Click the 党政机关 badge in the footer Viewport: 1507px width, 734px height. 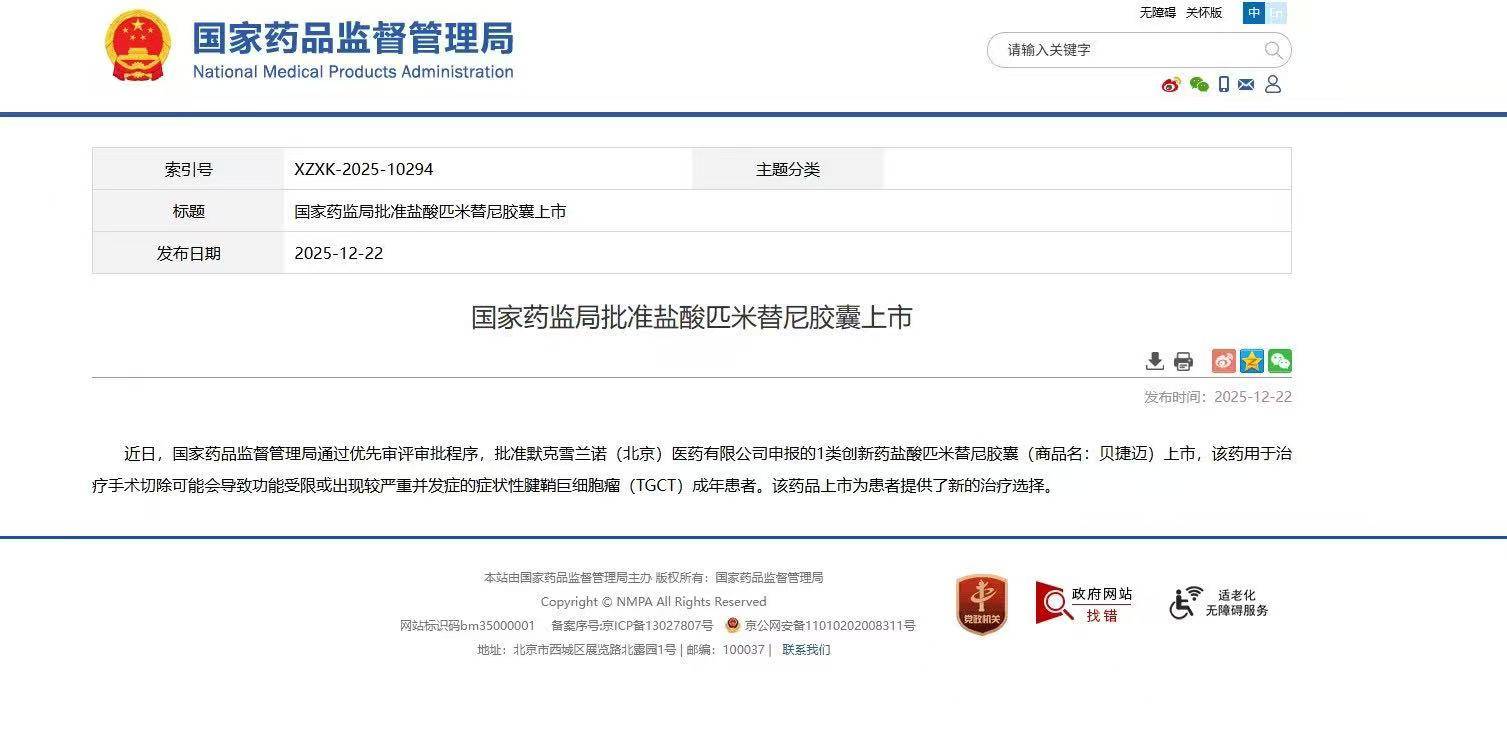(x=980, y=604)
